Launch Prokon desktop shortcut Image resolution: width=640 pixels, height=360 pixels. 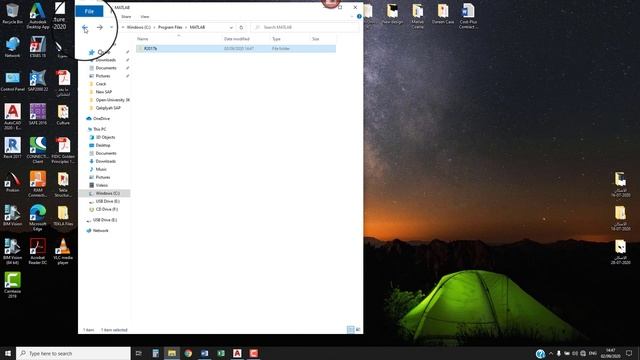(12, 182)
